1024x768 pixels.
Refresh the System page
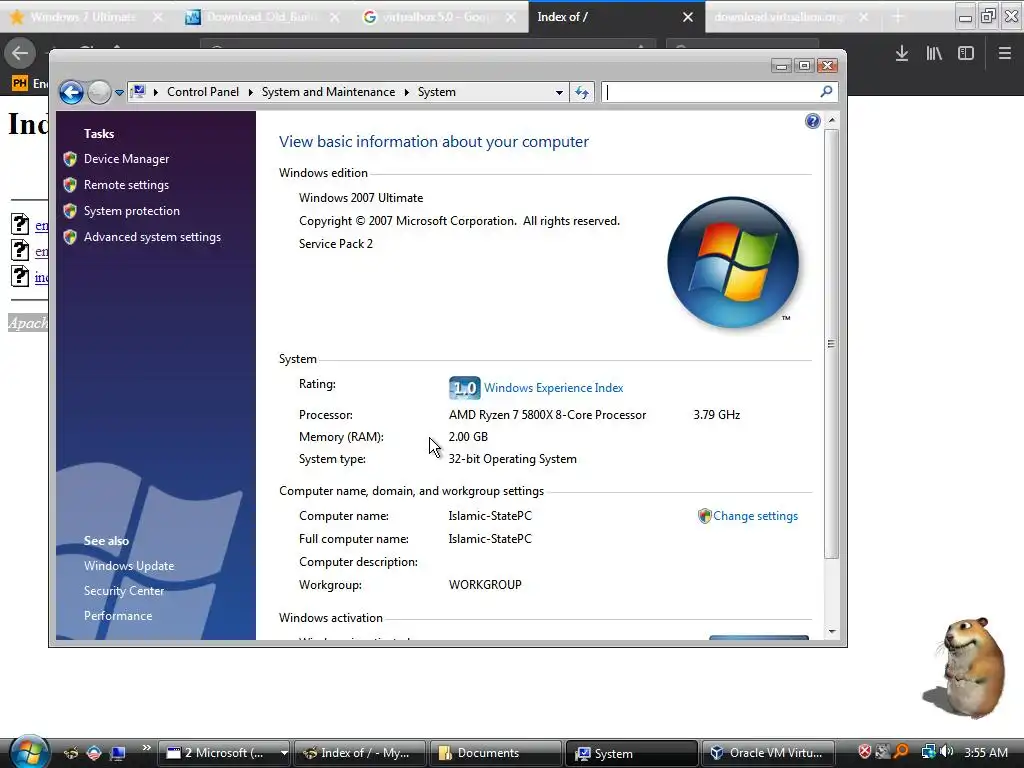tap(581, 93)
